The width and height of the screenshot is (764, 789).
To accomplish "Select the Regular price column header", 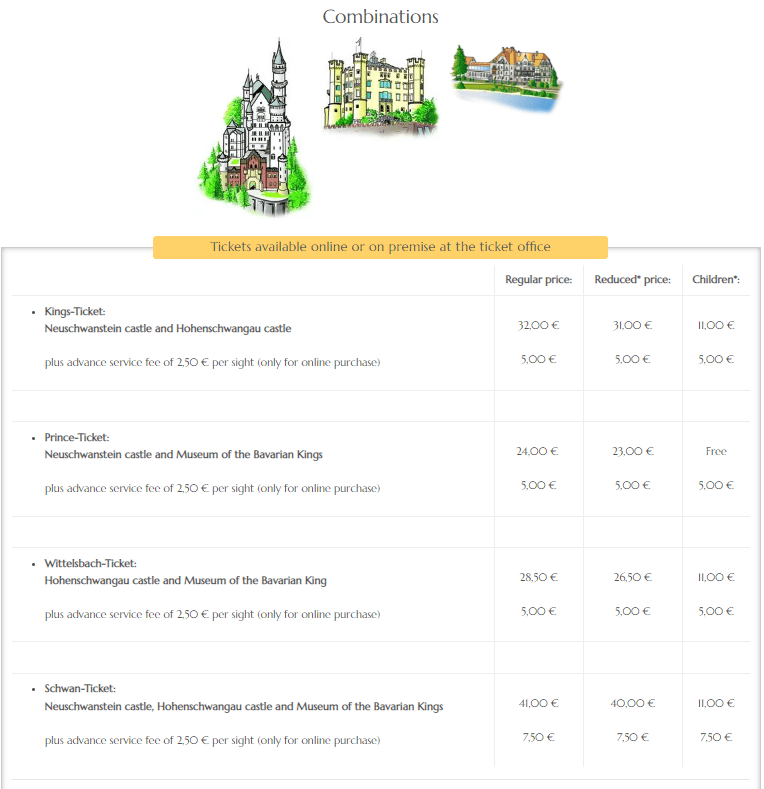I will (x=539, y=280).
